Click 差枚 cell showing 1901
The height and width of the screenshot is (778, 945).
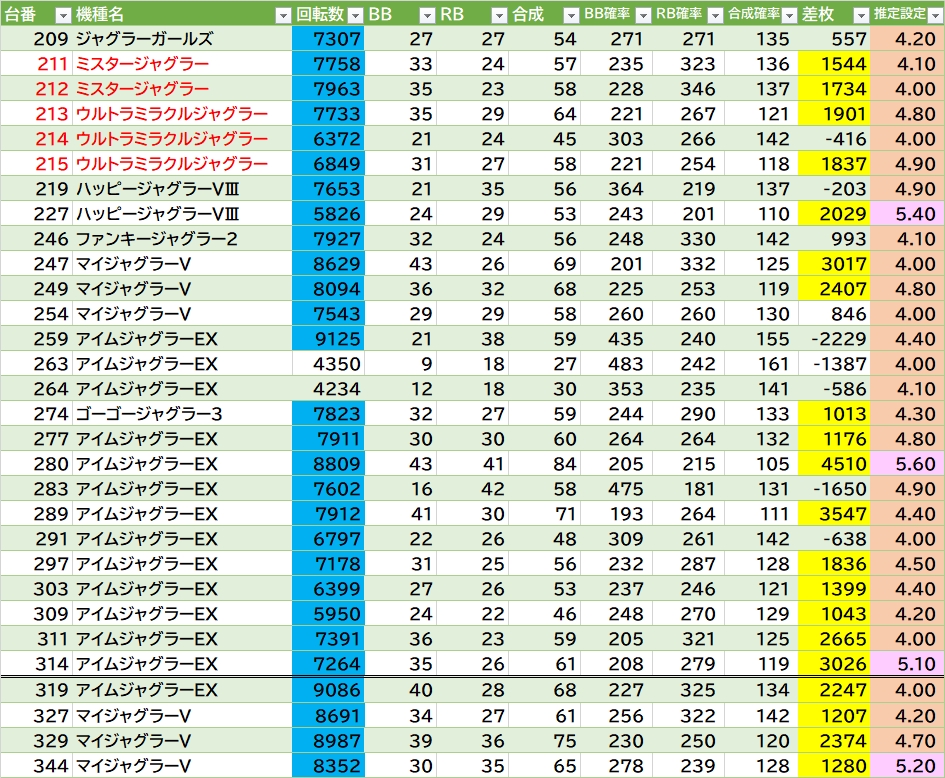pyautogui.click(x=834, y=114)
